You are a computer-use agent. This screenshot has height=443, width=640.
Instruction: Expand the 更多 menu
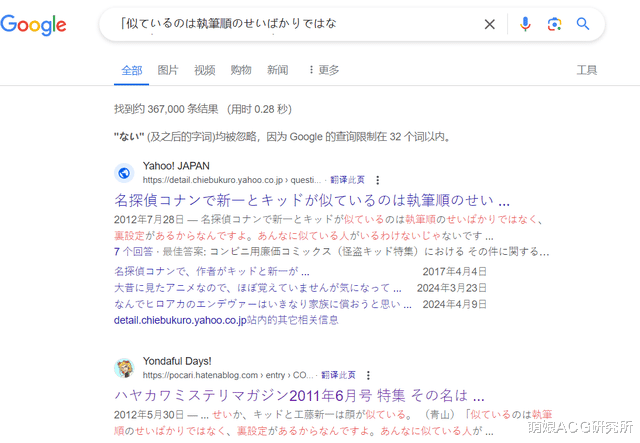[x=324, y=70]
